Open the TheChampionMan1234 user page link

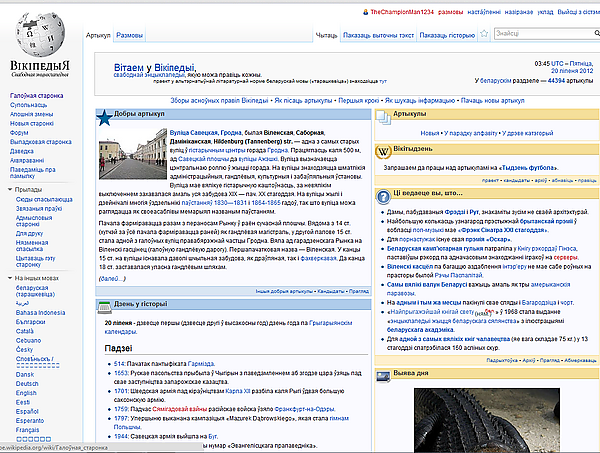pos(402,12)
